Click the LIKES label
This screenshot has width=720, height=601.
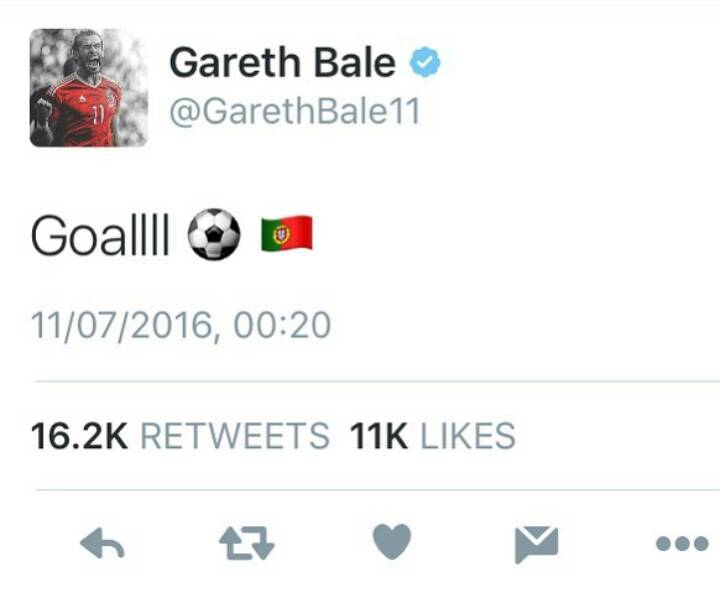coord(468,436)
